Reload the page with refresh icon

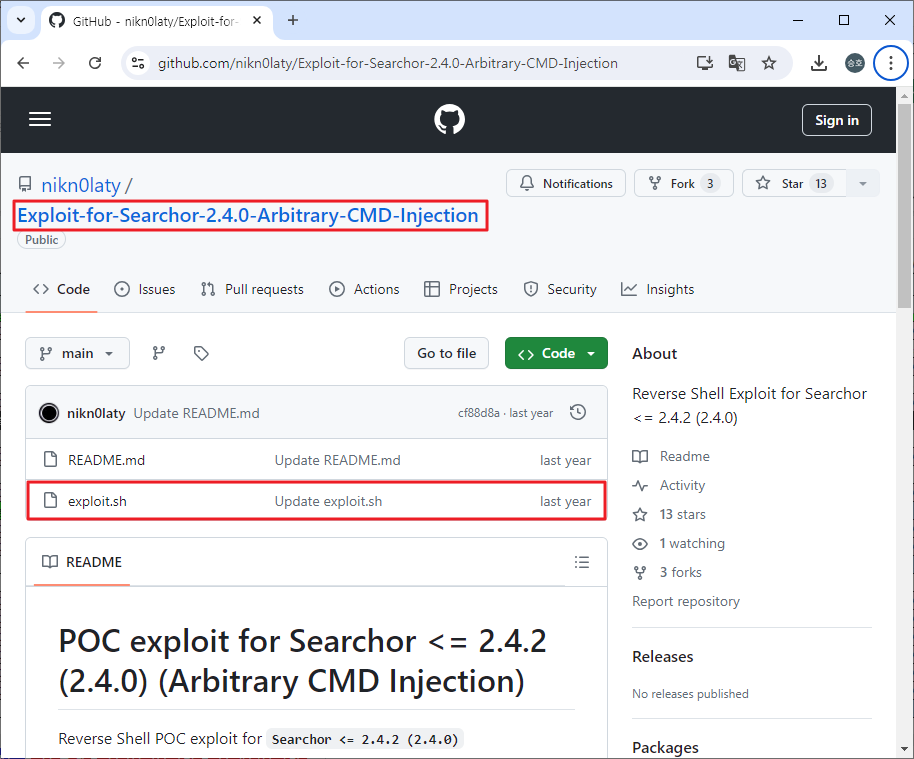click(x=95, y=63)
